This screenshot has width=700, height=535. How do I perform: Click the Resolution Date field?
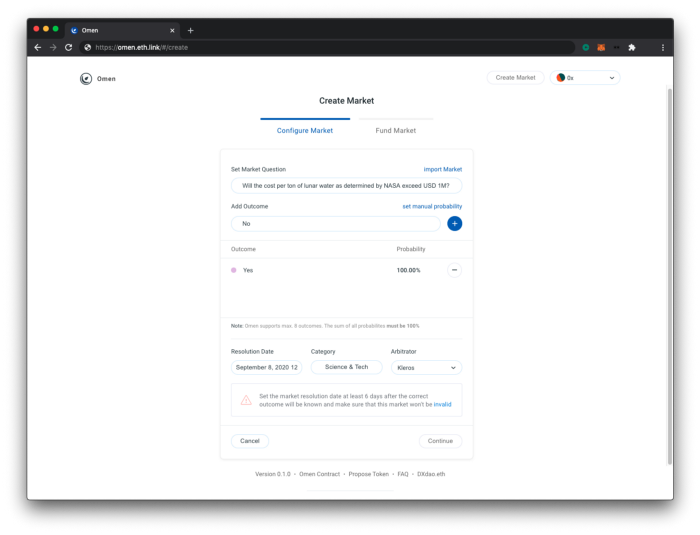(267, 367)
